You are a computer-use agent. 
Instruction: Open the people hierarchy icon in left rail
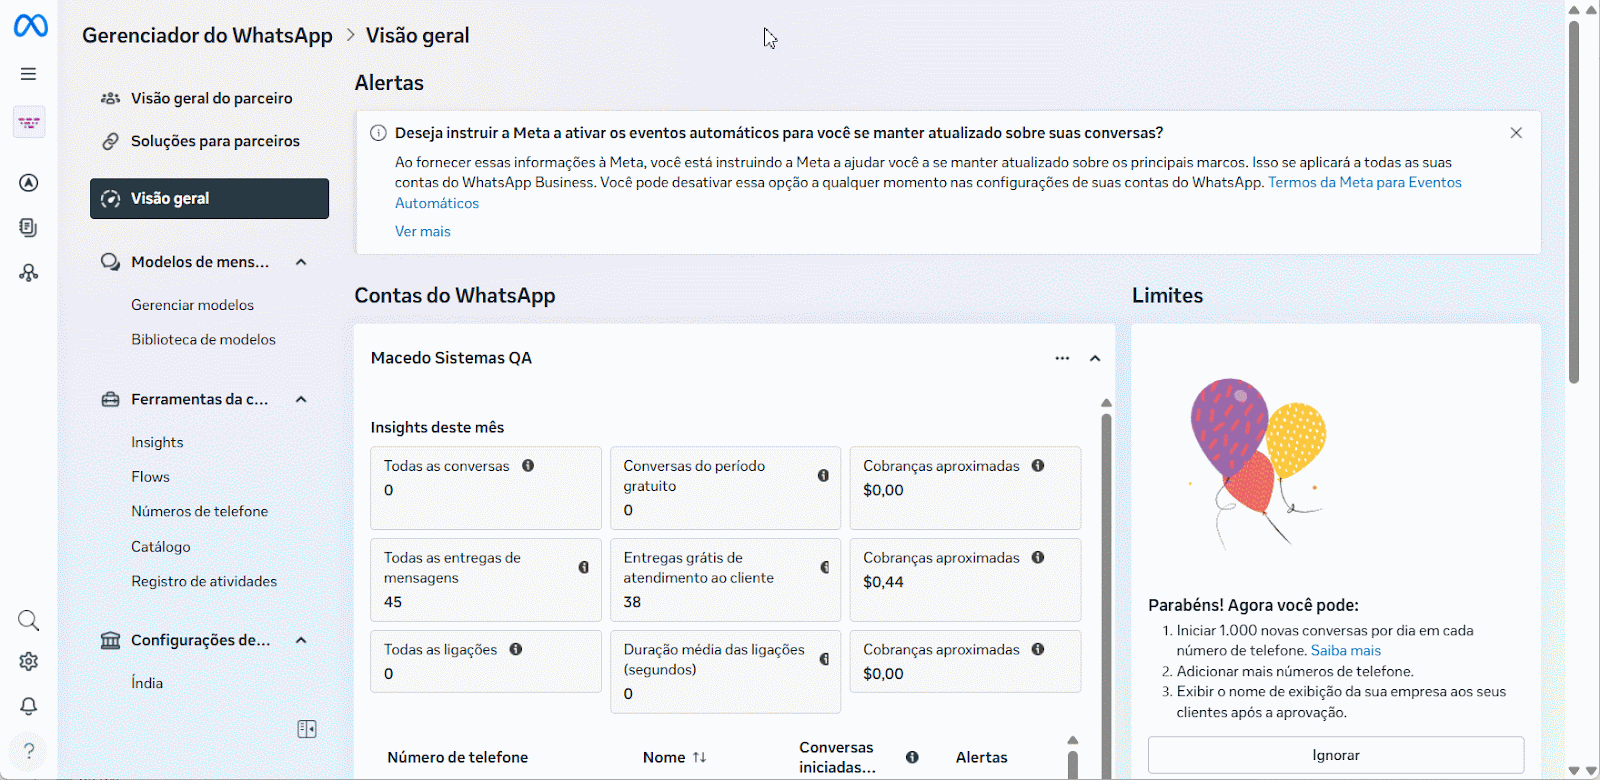[x=29, y=273]
